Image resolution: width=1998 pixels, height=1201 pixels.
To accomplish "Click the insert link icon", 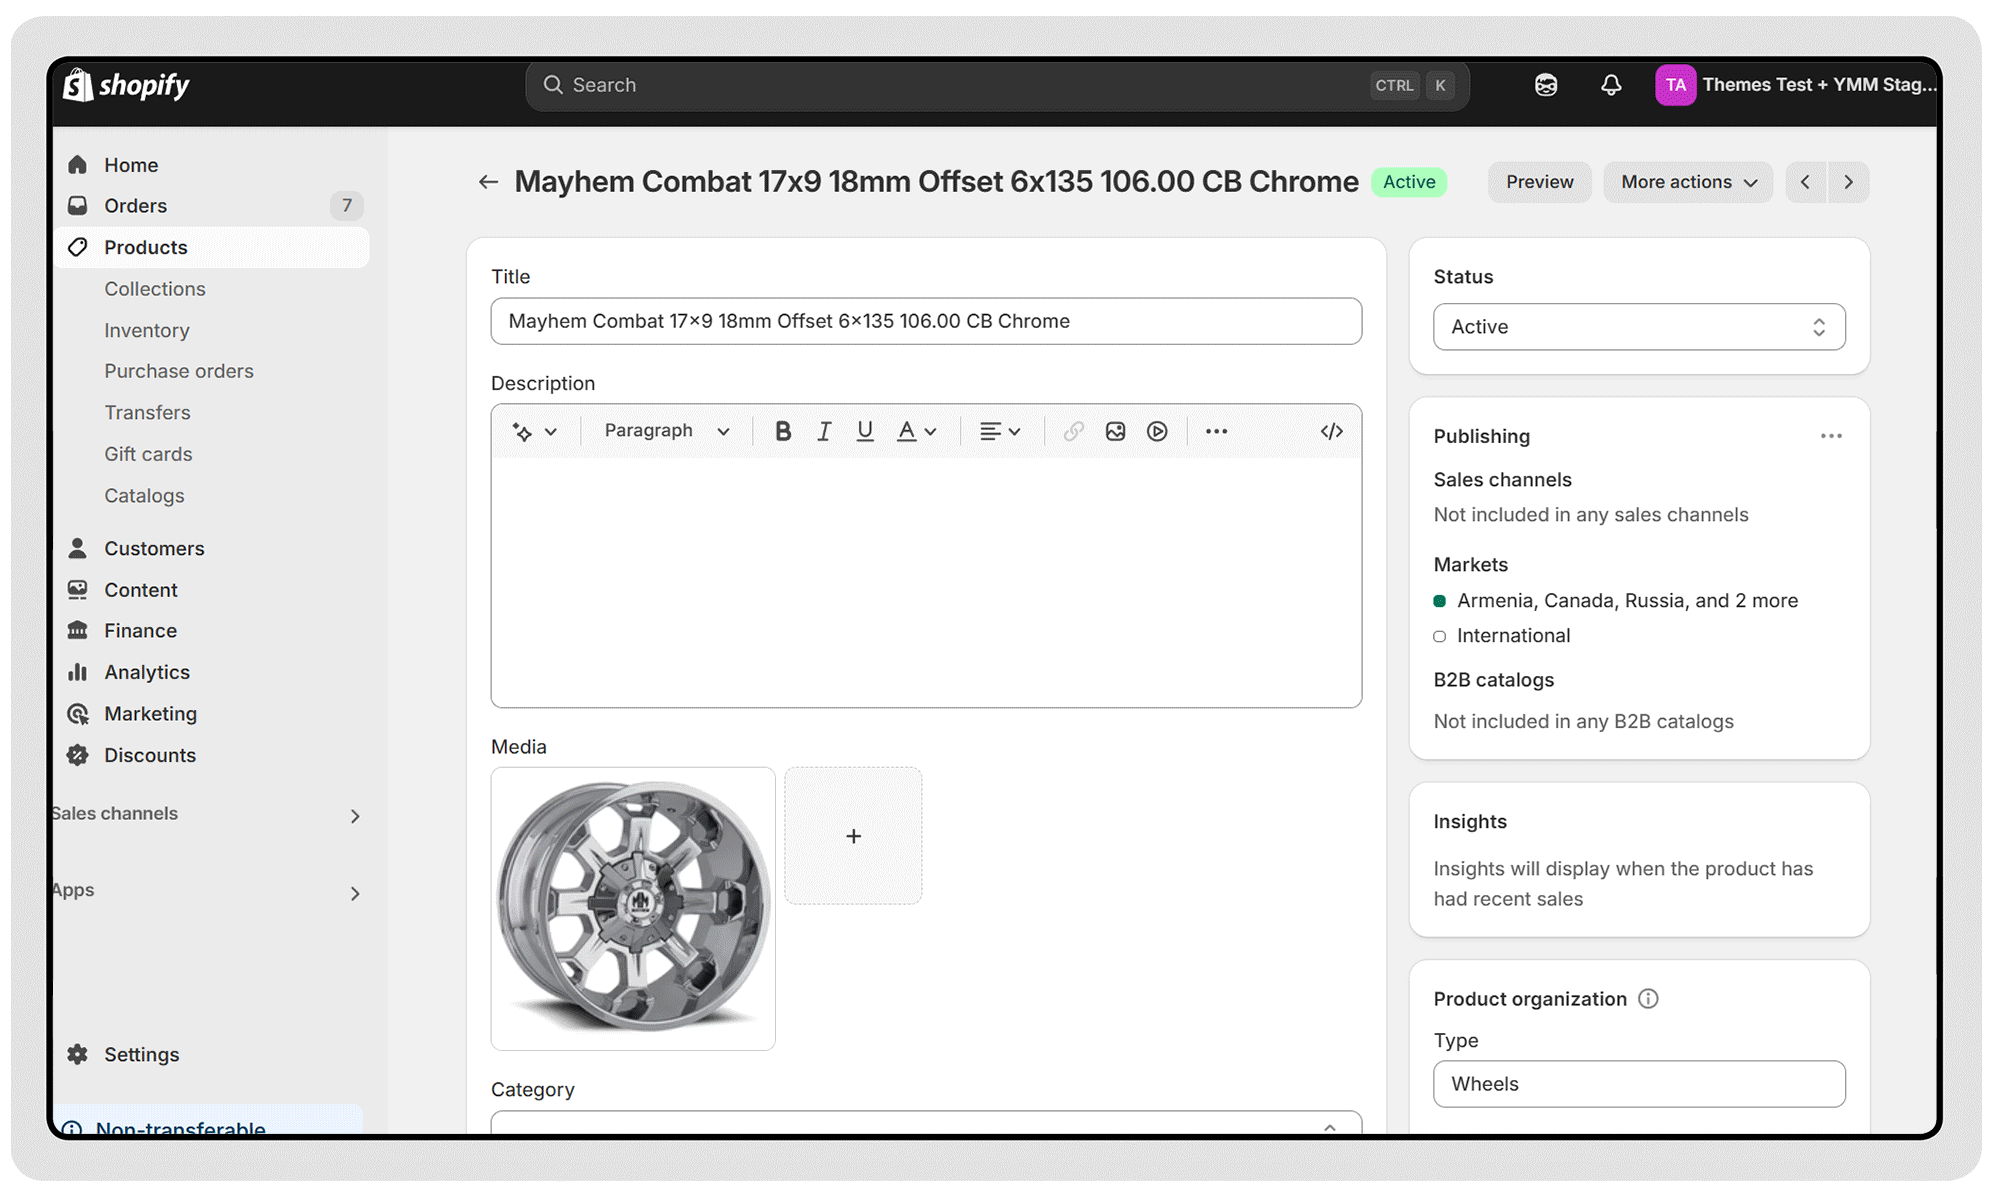I will pyautogui.click(x=1073, y=431).
